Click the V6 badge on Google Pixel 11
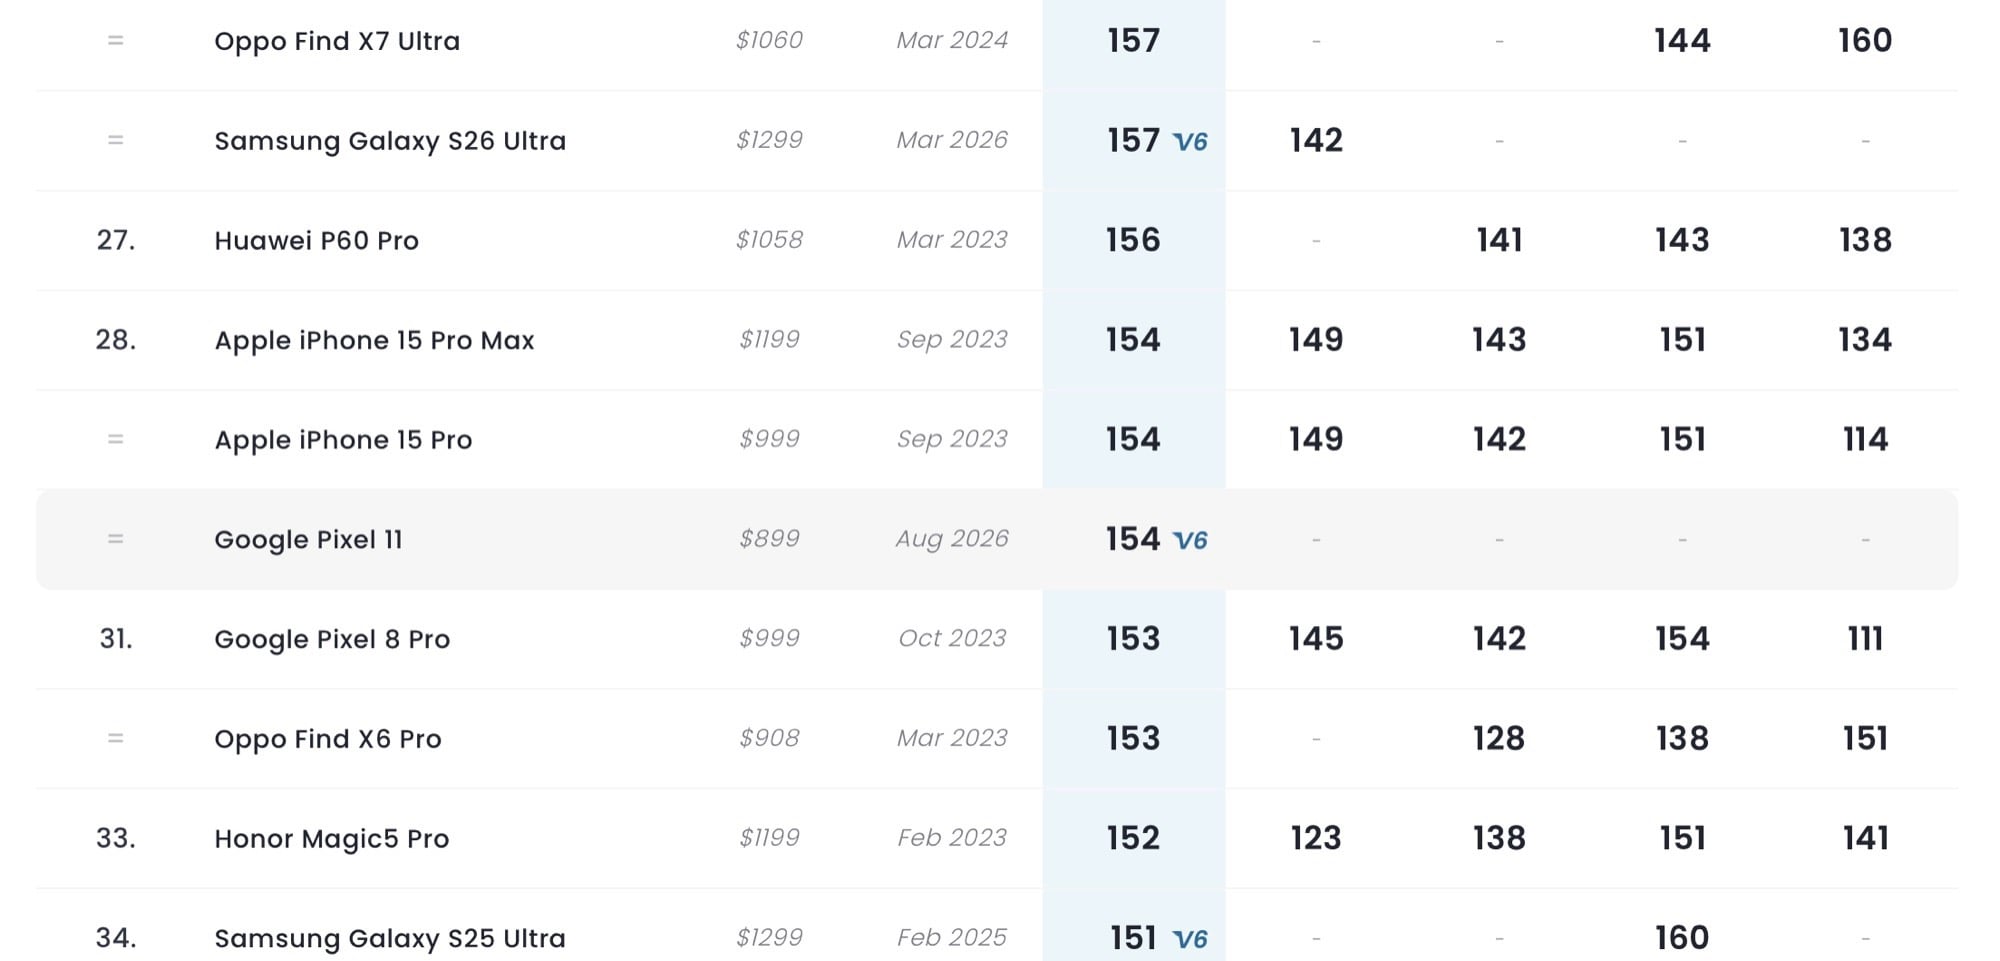The image size is (2000, 961). pyautogui.click(x=1190, y=540)
